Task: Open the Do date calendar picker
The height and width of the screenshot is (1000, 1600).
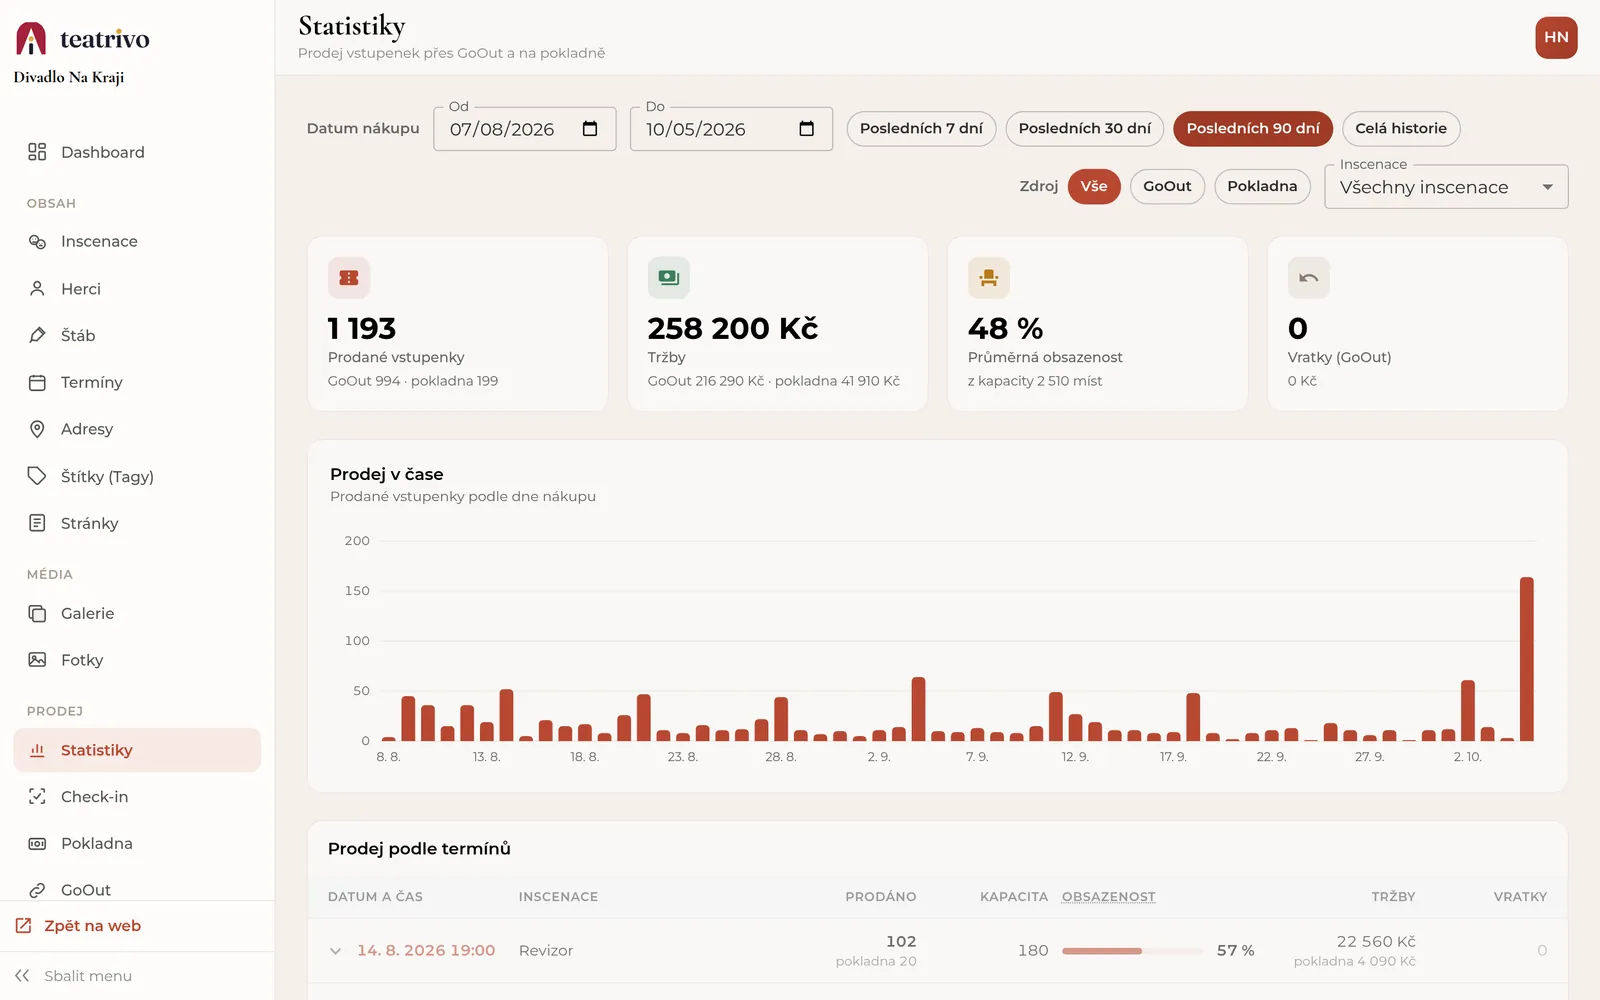Action: 807,129
